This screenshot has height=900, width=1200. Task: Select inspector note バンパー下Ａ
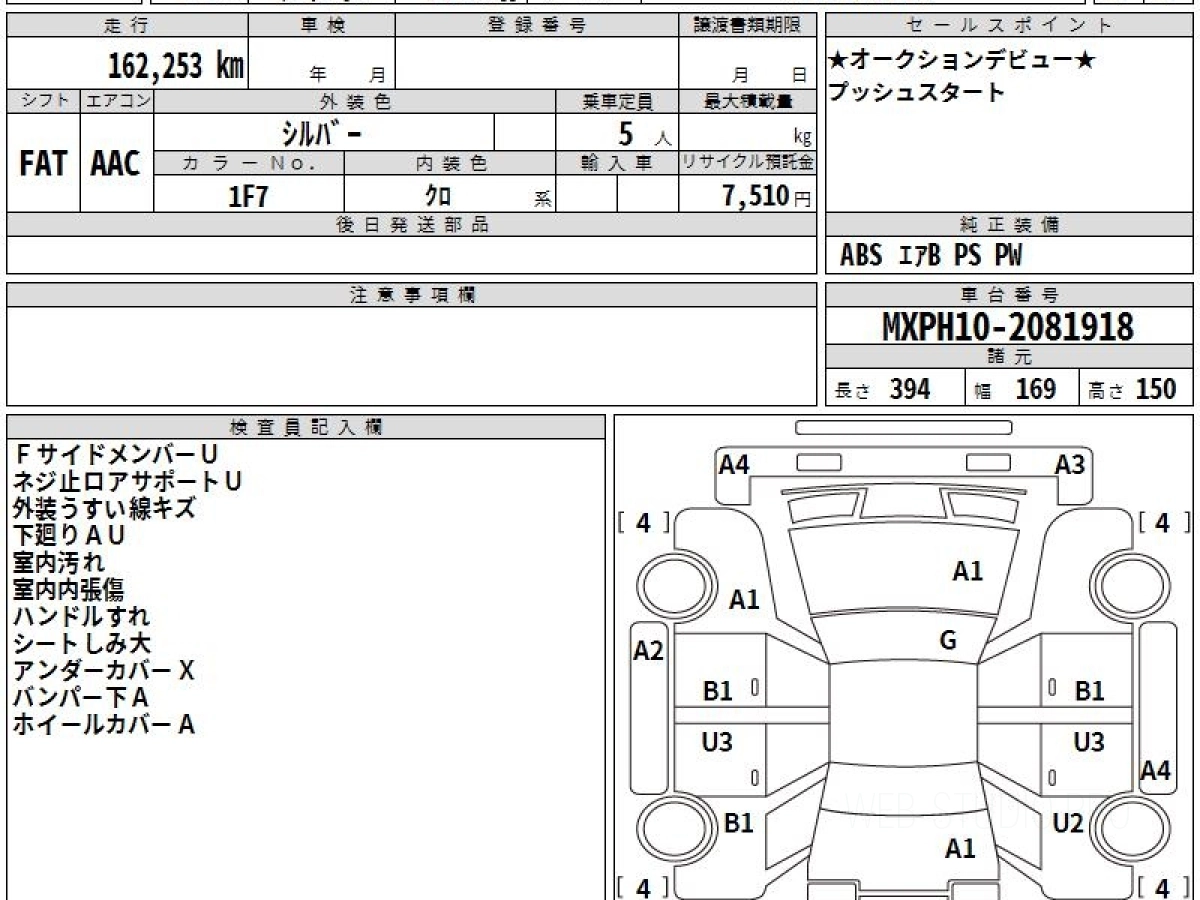click(81, 697)
